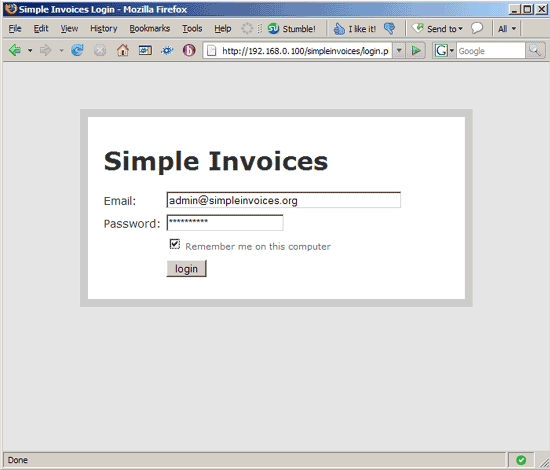
Task: Click the I like it! thumbs-up
Action: click(355, 29)
